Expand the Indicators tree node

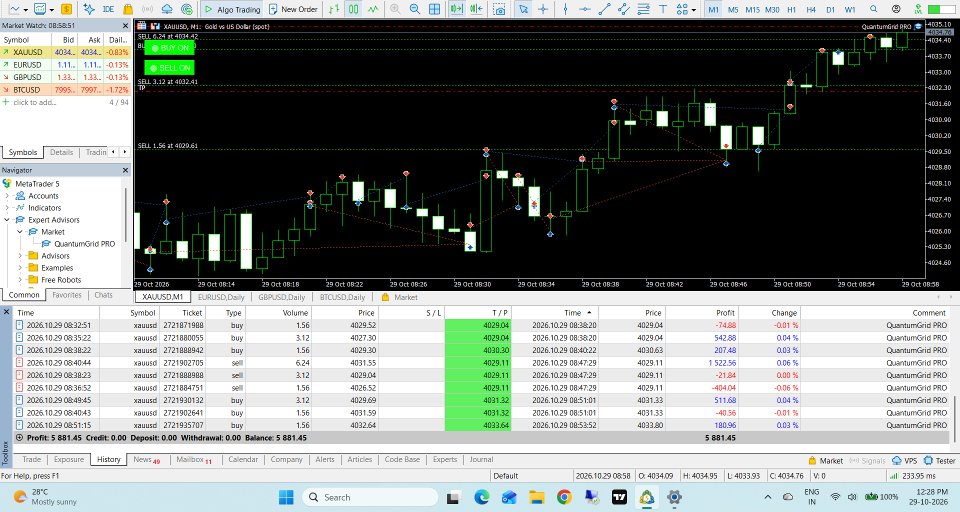coord(7,208)
